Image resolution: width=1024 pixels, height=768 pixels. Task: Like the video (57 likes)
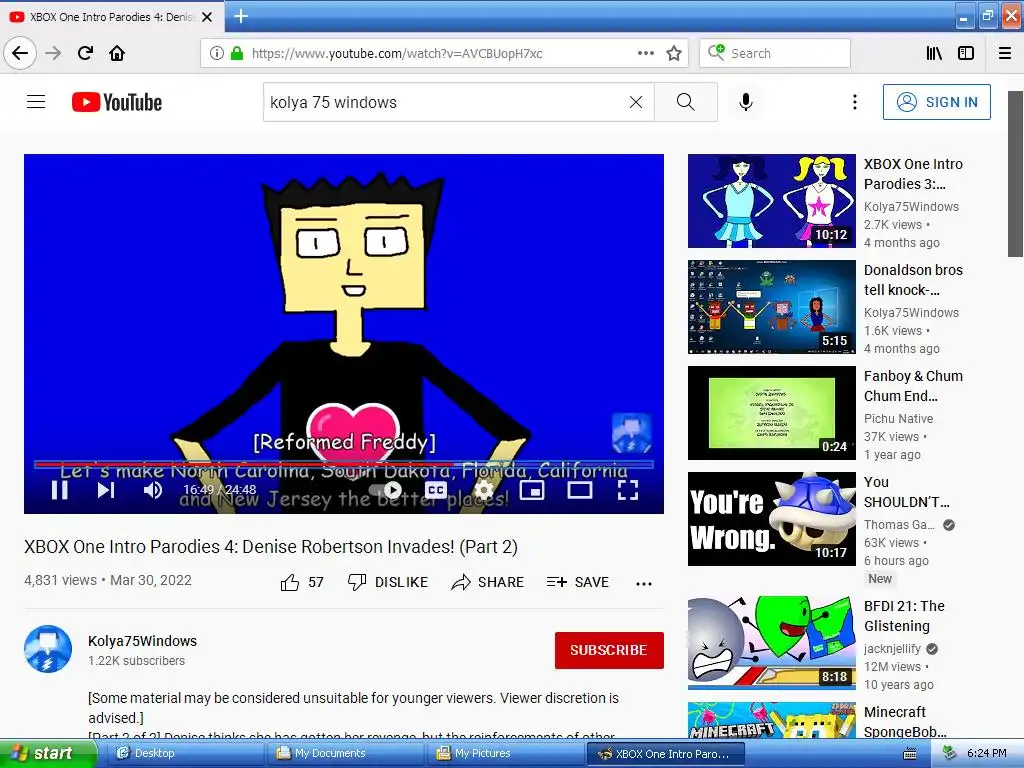302,582
